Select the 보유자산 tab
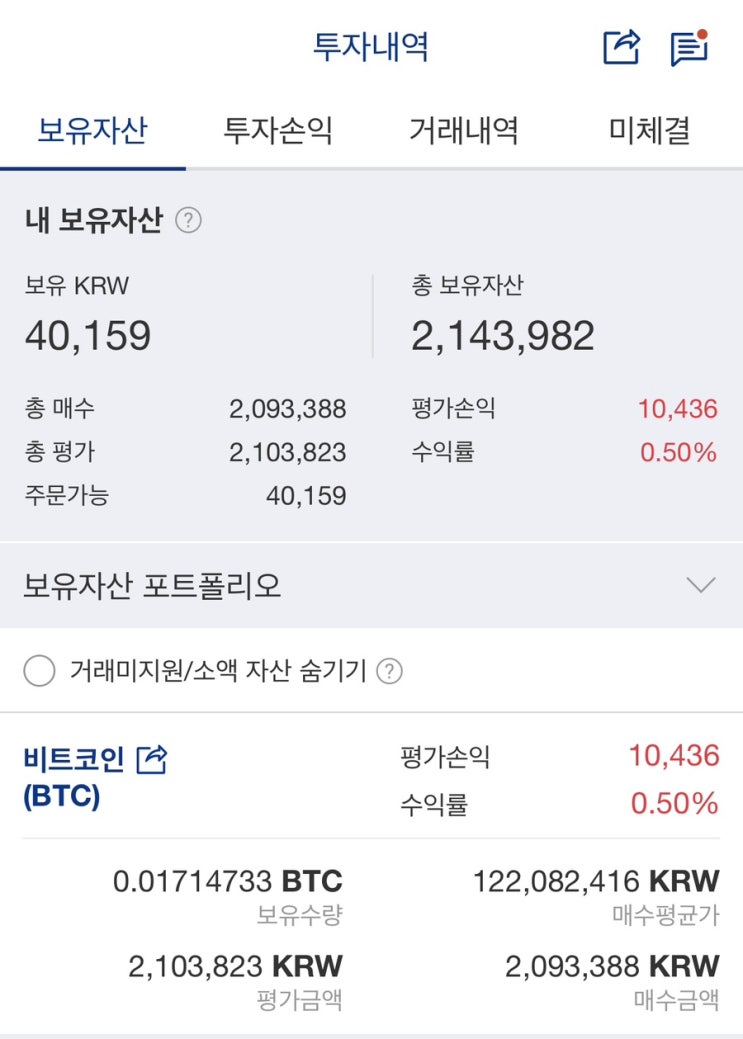 (x=92, y=131)
